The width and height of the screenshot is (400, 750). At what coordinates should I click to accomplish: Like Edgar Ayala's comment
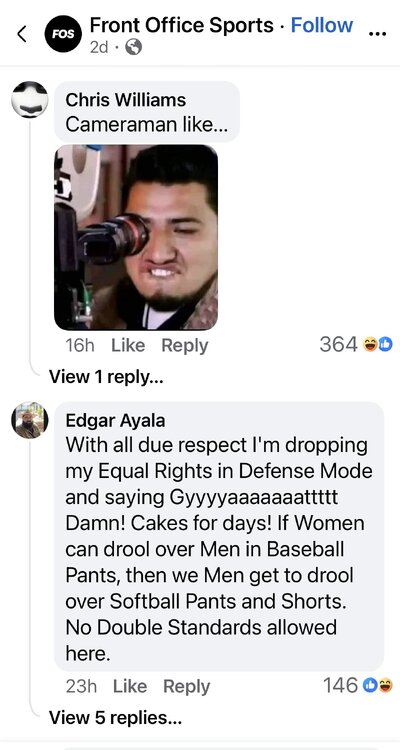click(x=130, y=686)
